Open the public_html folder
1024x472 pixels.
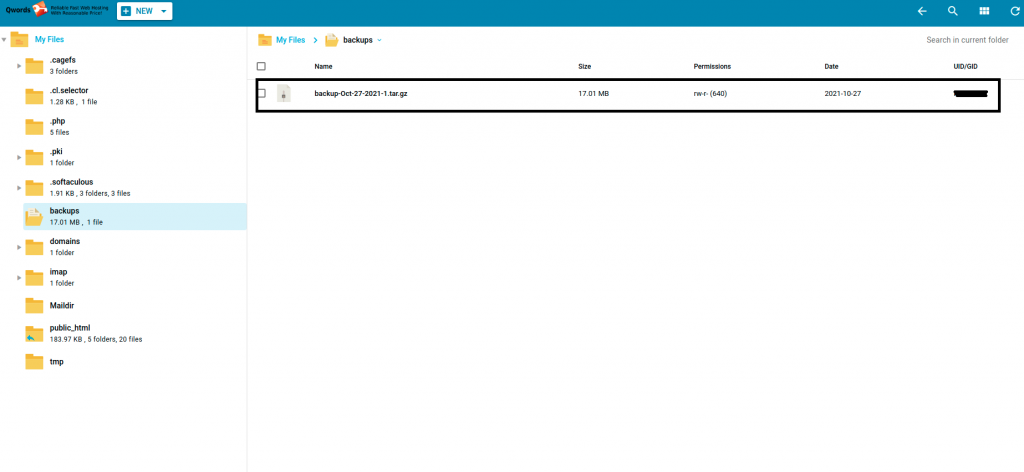click(x=70, y=328)
